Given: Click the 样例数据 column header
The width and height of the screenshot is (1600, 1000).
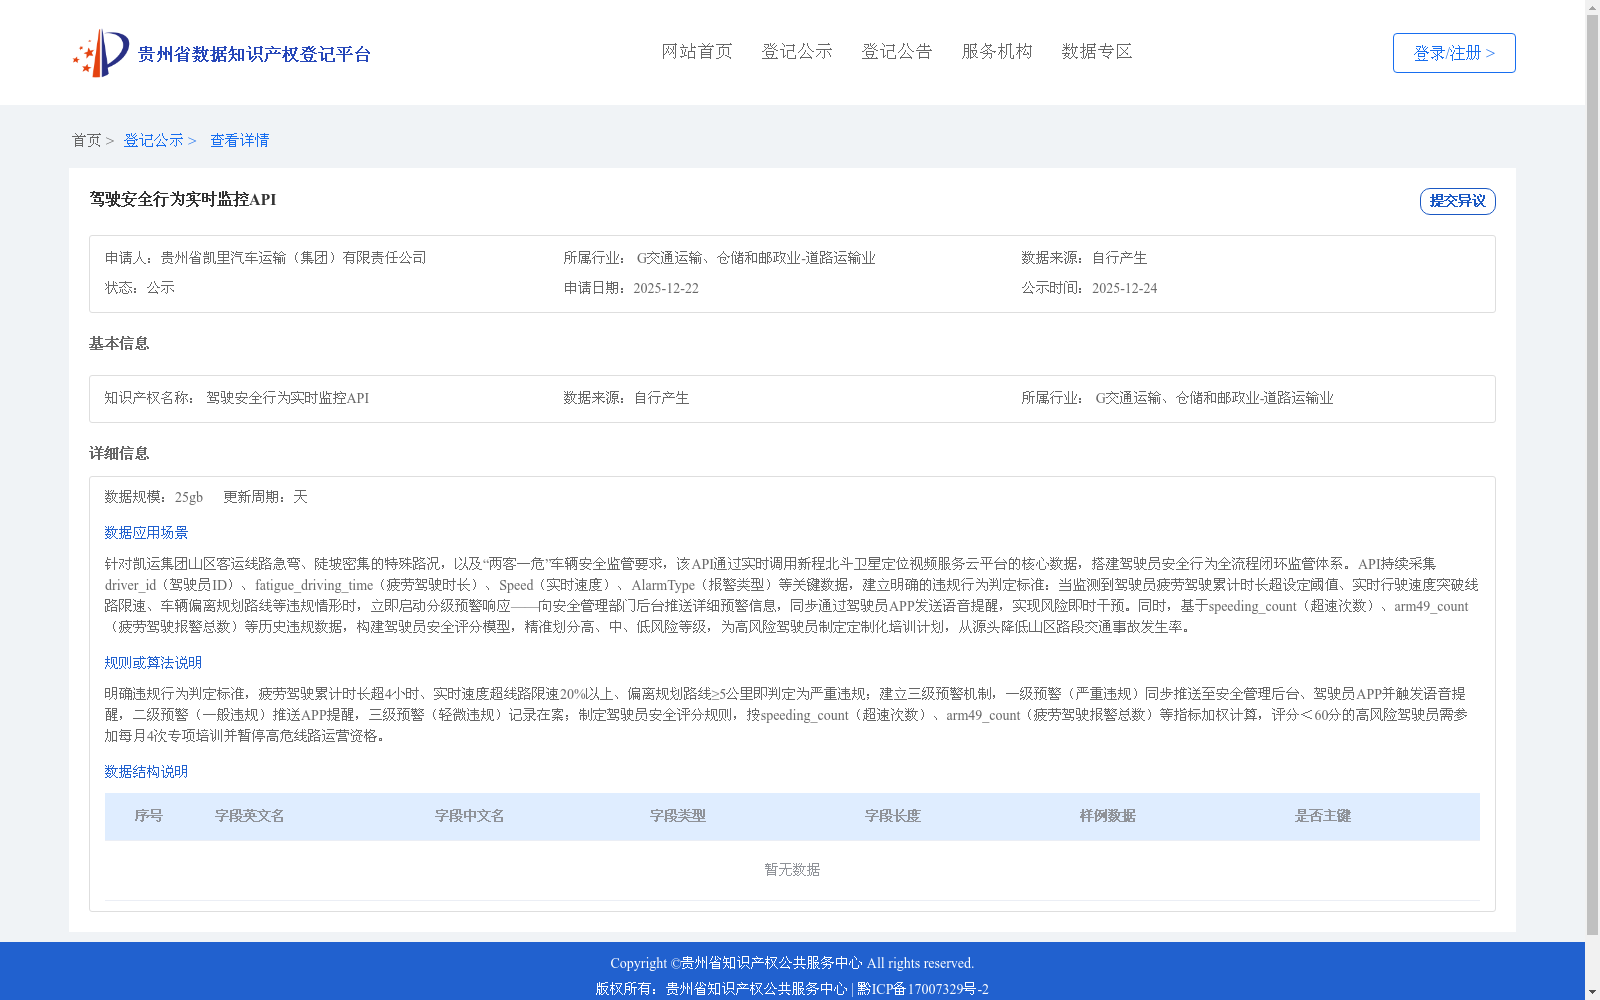Looking at the screenshot, I should coord(1108,816).
